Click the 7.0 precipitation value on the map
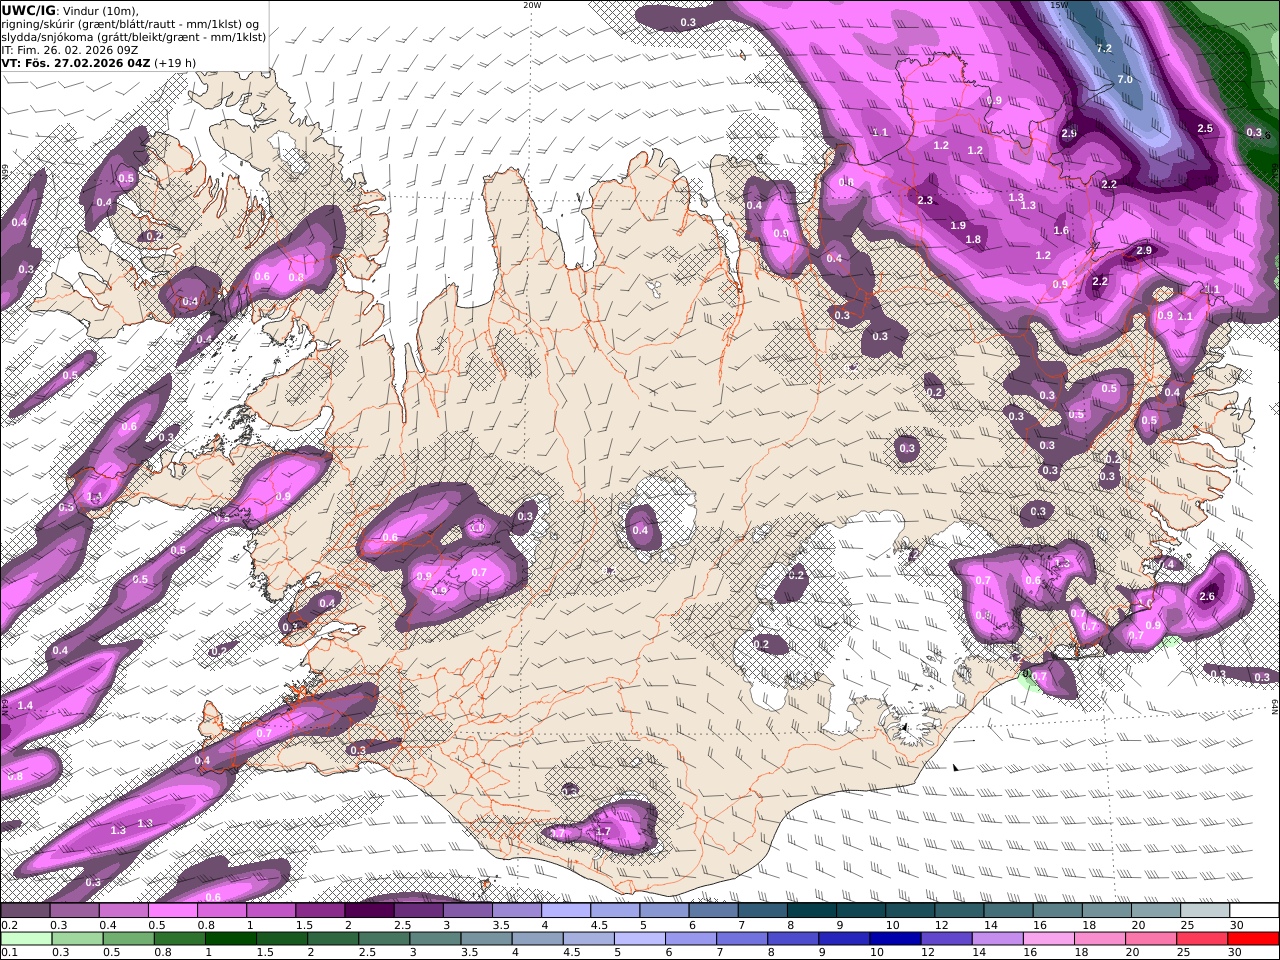The width and height of the screenshot is (1280, 960). [x=1124, y=79]
